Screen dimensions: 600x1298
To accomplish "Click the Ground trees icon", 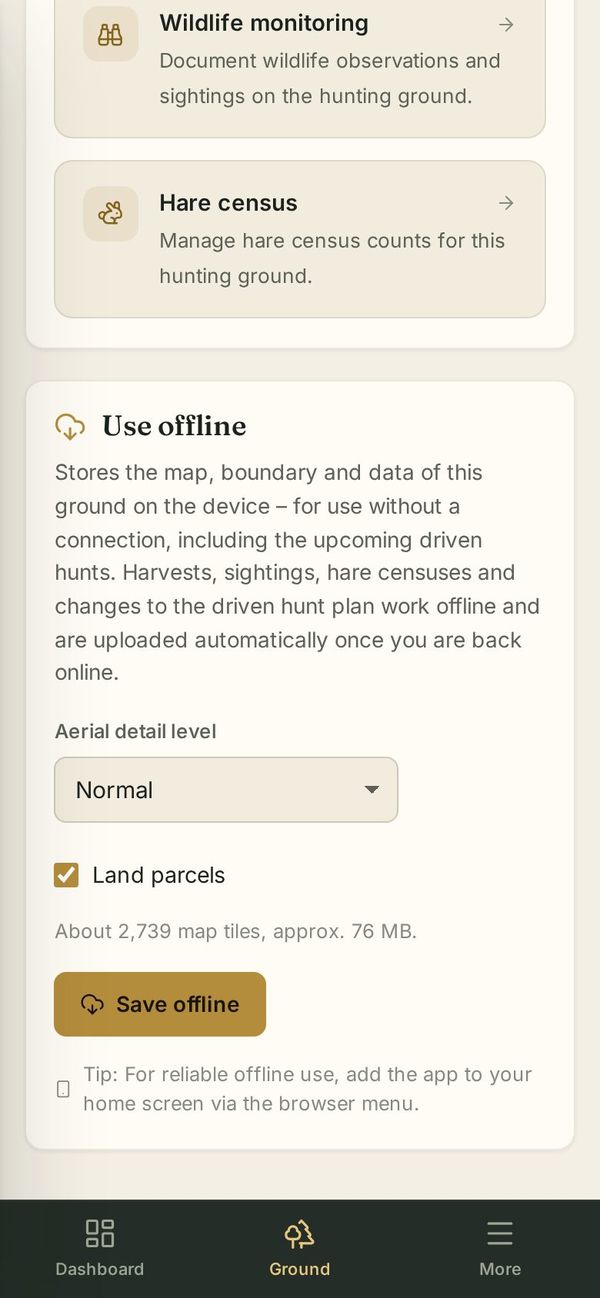I will 299,1234.
